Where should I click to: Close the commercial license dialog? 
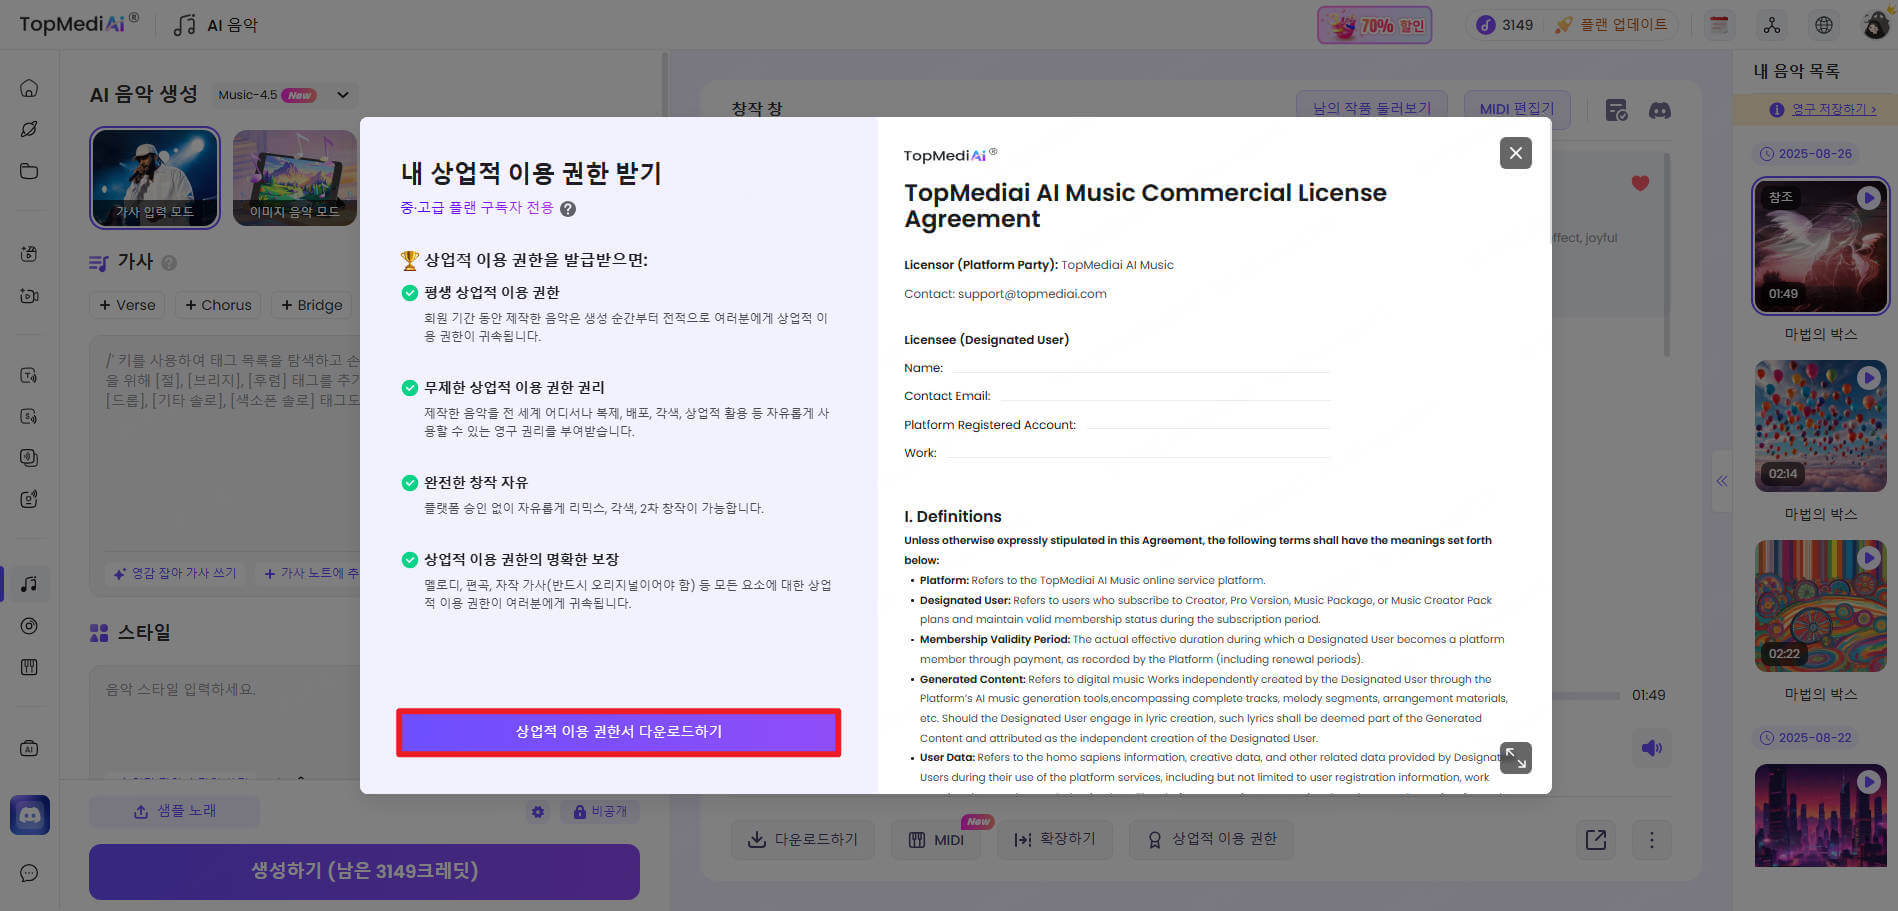(x=1516, y=153)
